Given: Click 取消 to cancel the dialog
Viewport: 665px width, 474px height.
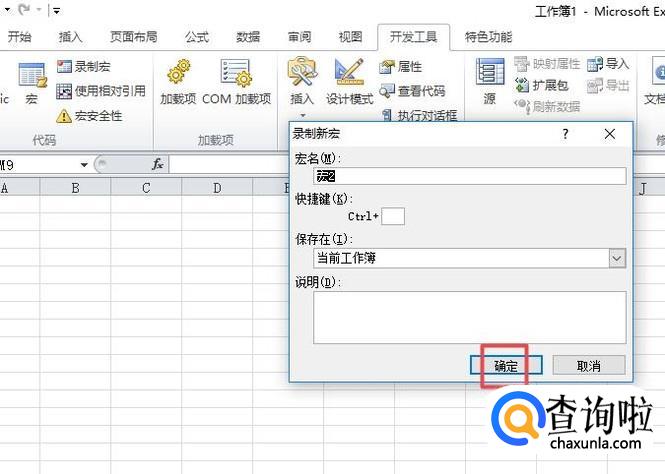Looking at the screenshot, I should [588, 366].
